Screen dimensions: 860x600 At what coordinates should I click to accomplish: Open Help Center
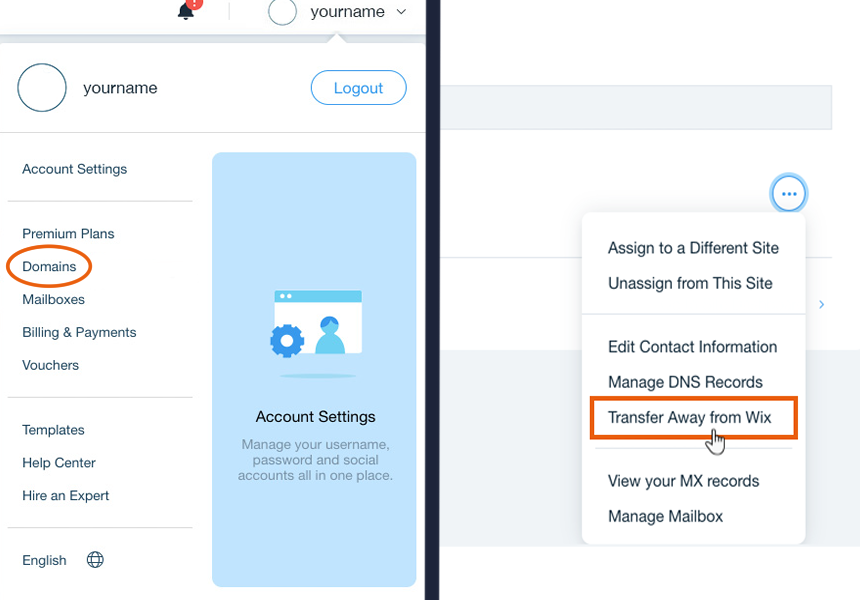59,463
